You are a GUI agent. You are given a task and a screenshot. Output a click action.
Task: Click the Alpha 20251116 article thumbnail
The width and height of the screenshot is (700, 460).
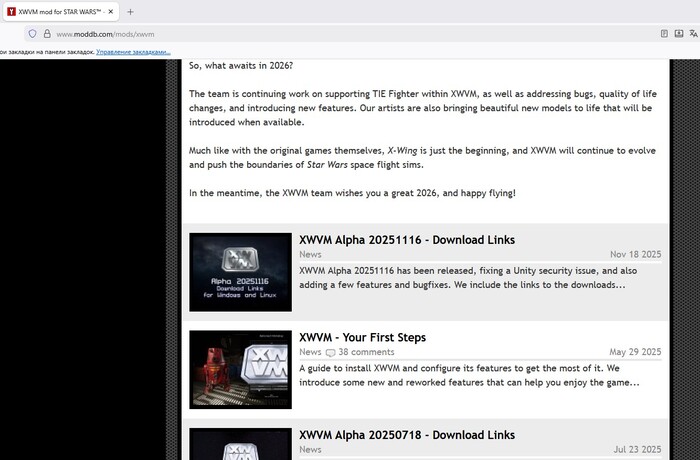click(x=240, y=271)
